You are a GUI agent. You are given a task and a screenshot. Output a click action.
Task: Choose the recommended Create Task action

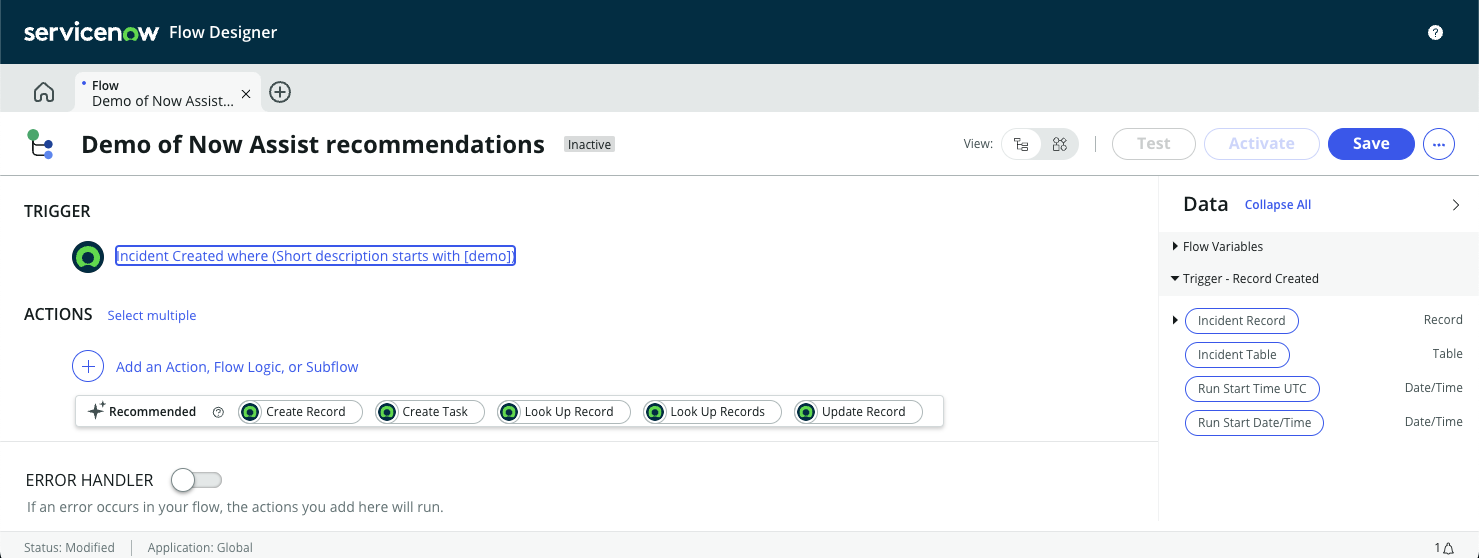pyautogui.click(x=430, y=412)
